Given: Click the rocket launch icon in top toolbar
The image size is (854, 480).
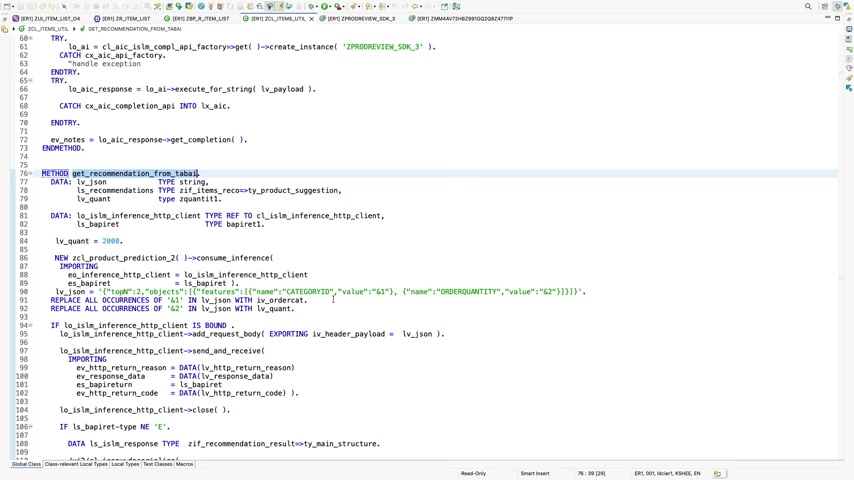Looking at the screenshot, I should click(x=354, y=7).
